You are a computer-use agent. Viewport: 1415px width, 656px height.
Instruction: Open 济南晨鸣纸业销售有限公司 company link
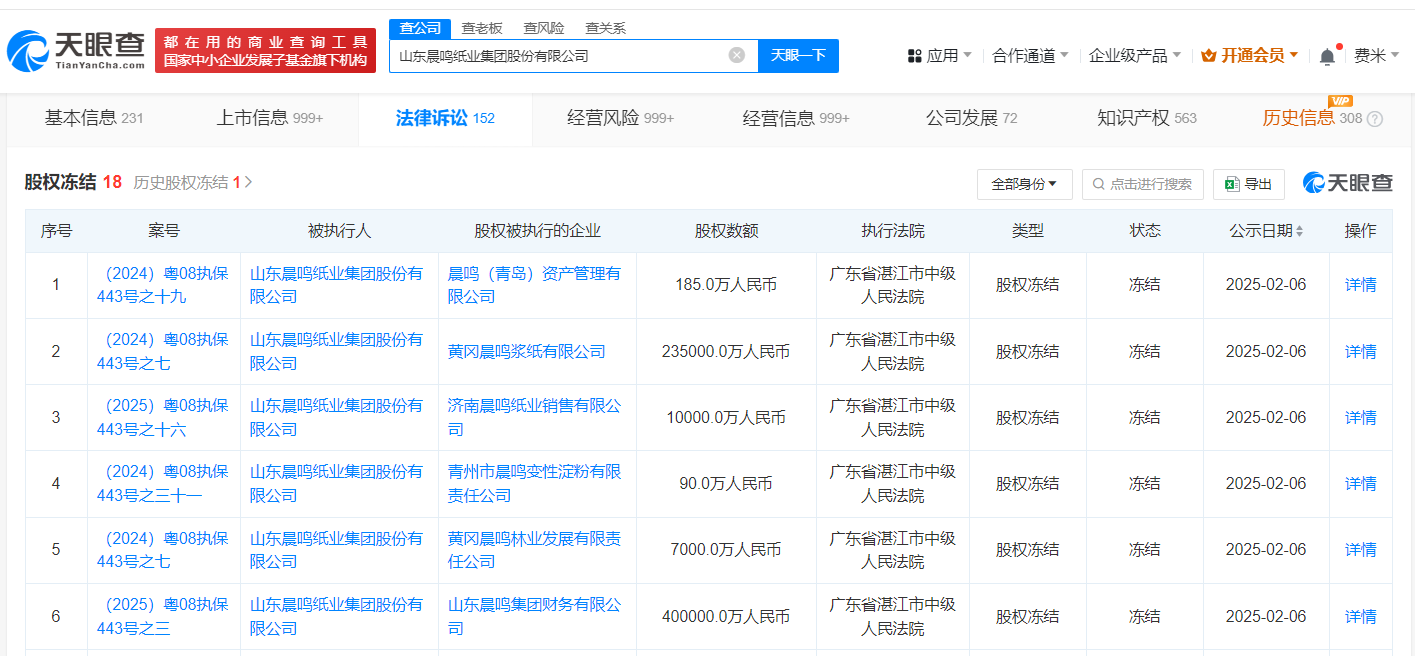(x=535, y=417)
